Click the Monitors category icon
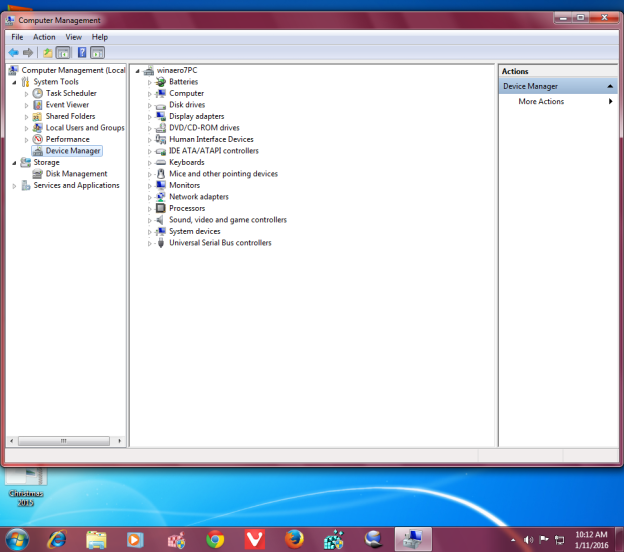Viewport: 624px width, 552px height. (x=161, y=185)
